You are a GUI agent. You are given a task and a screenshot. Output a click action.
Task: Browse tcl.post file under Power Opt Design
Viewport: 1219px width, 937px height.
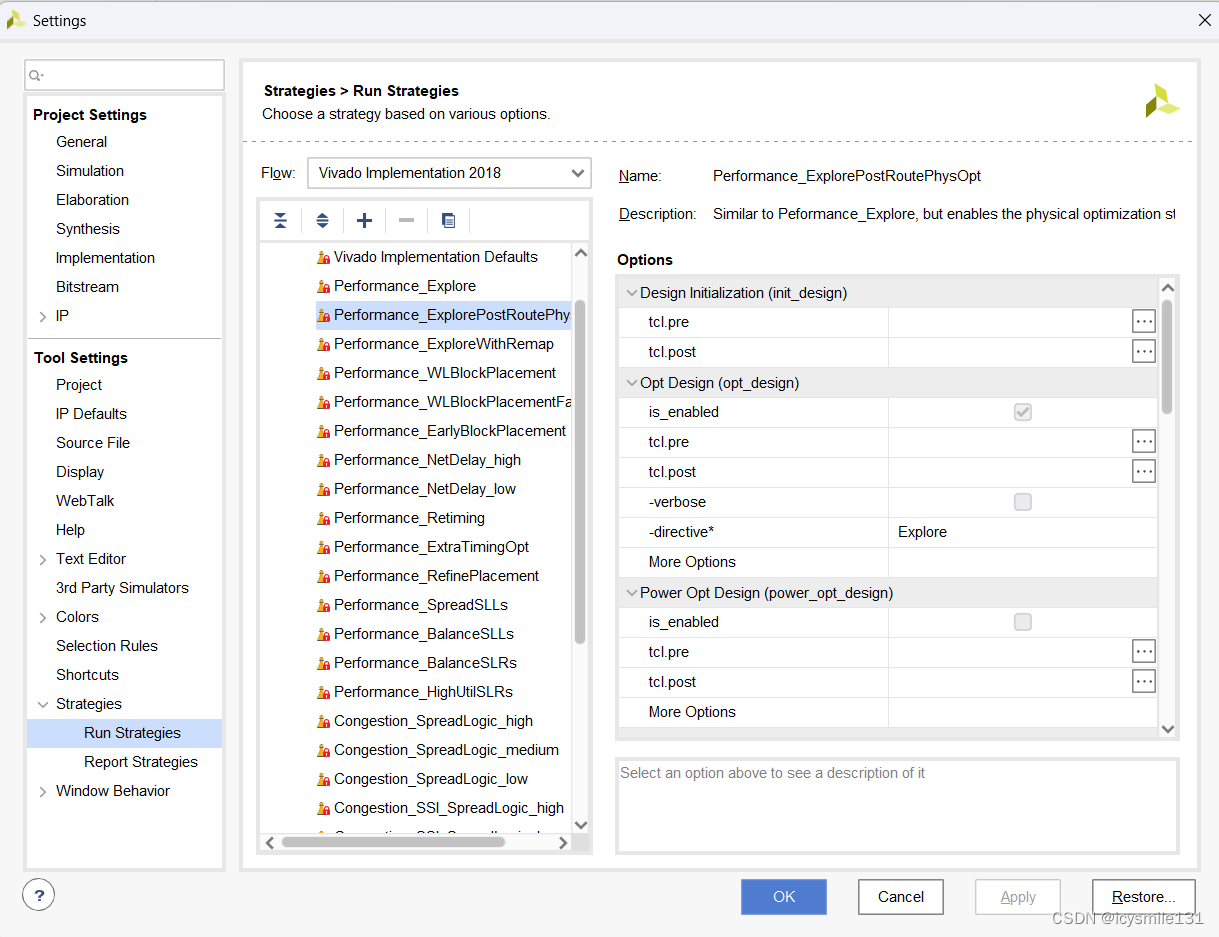[1144, 682]
